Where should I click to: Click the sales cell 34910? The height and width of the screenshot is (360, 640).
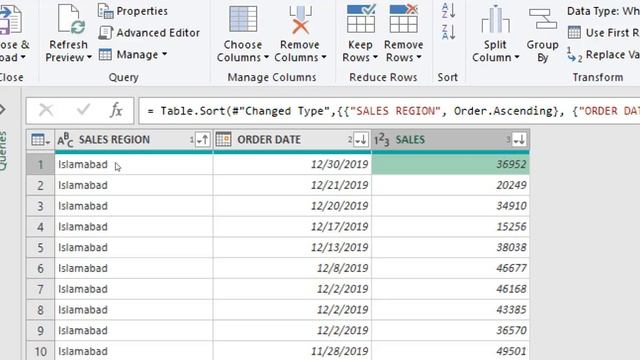click(x=450, y=206)
